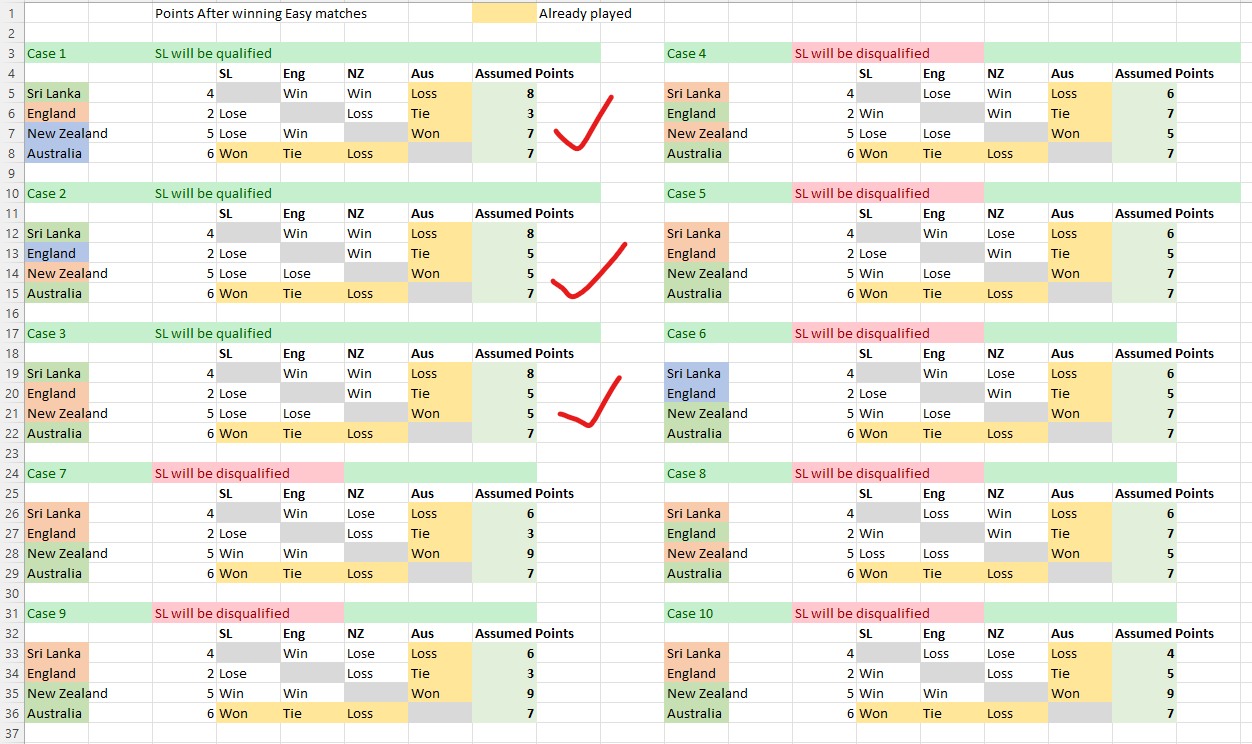Select row header 36
1252x744 pixels.
click(x=11, y=713)
